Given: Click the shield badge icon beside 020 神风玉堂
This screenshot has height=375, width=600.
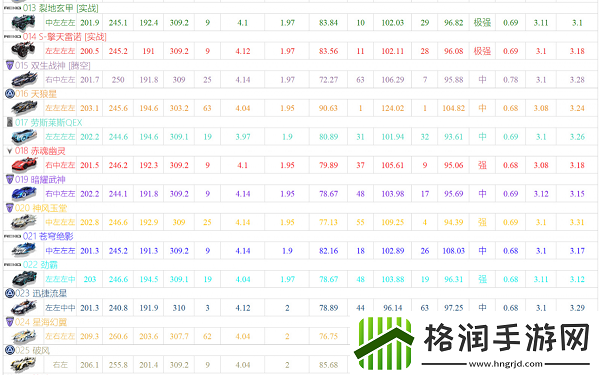Looking at the screenshot, I should pyautogui.click(x=10, y=208).
